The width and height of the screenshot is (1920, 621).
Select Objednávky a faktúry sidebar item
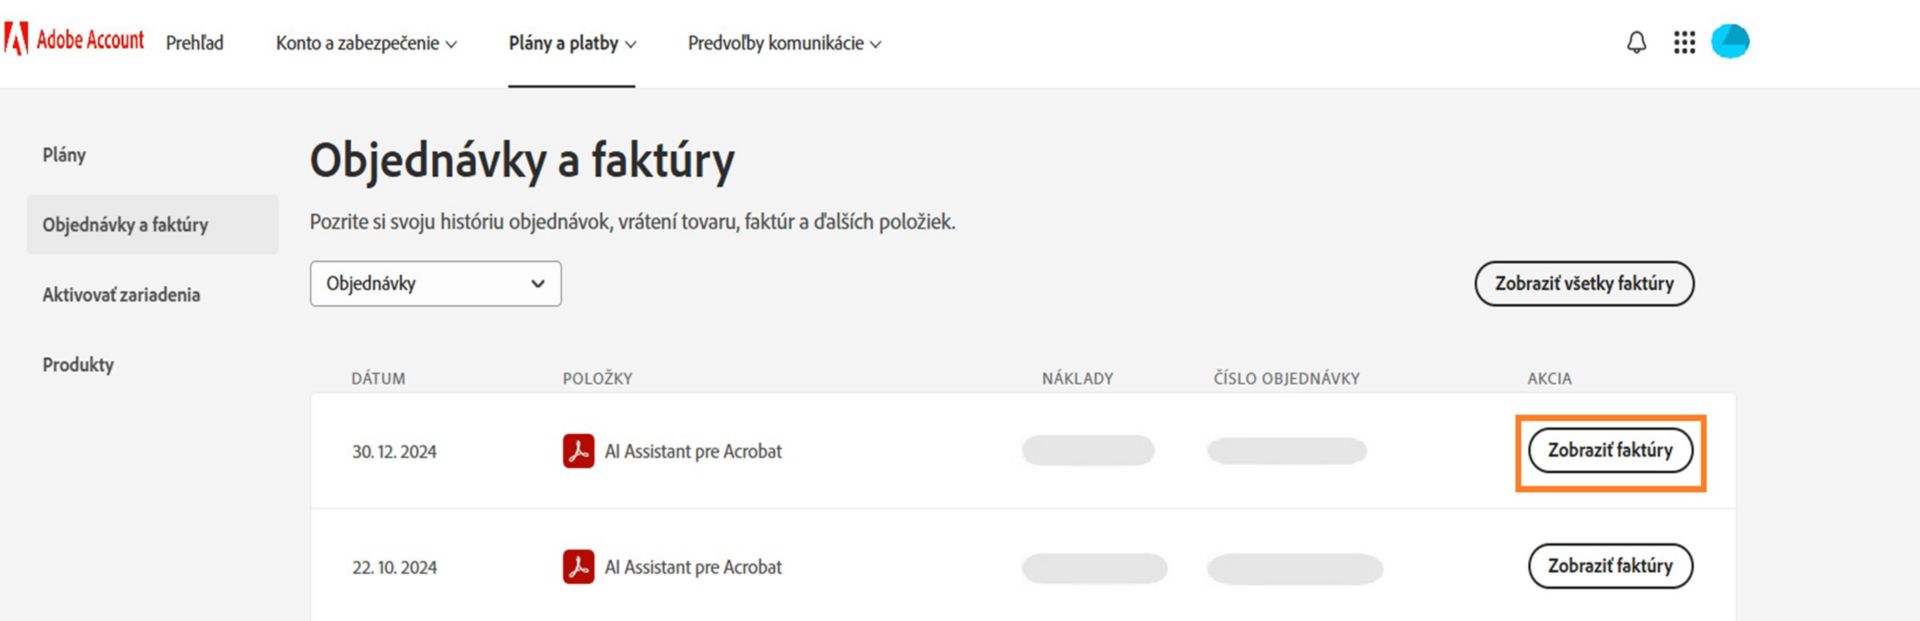(x=125, y=225)
